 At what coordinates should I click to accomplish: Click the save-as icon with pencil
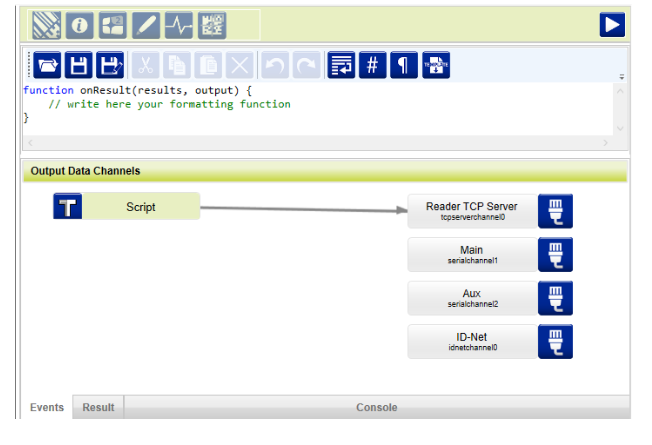click(x=110, y=66)
